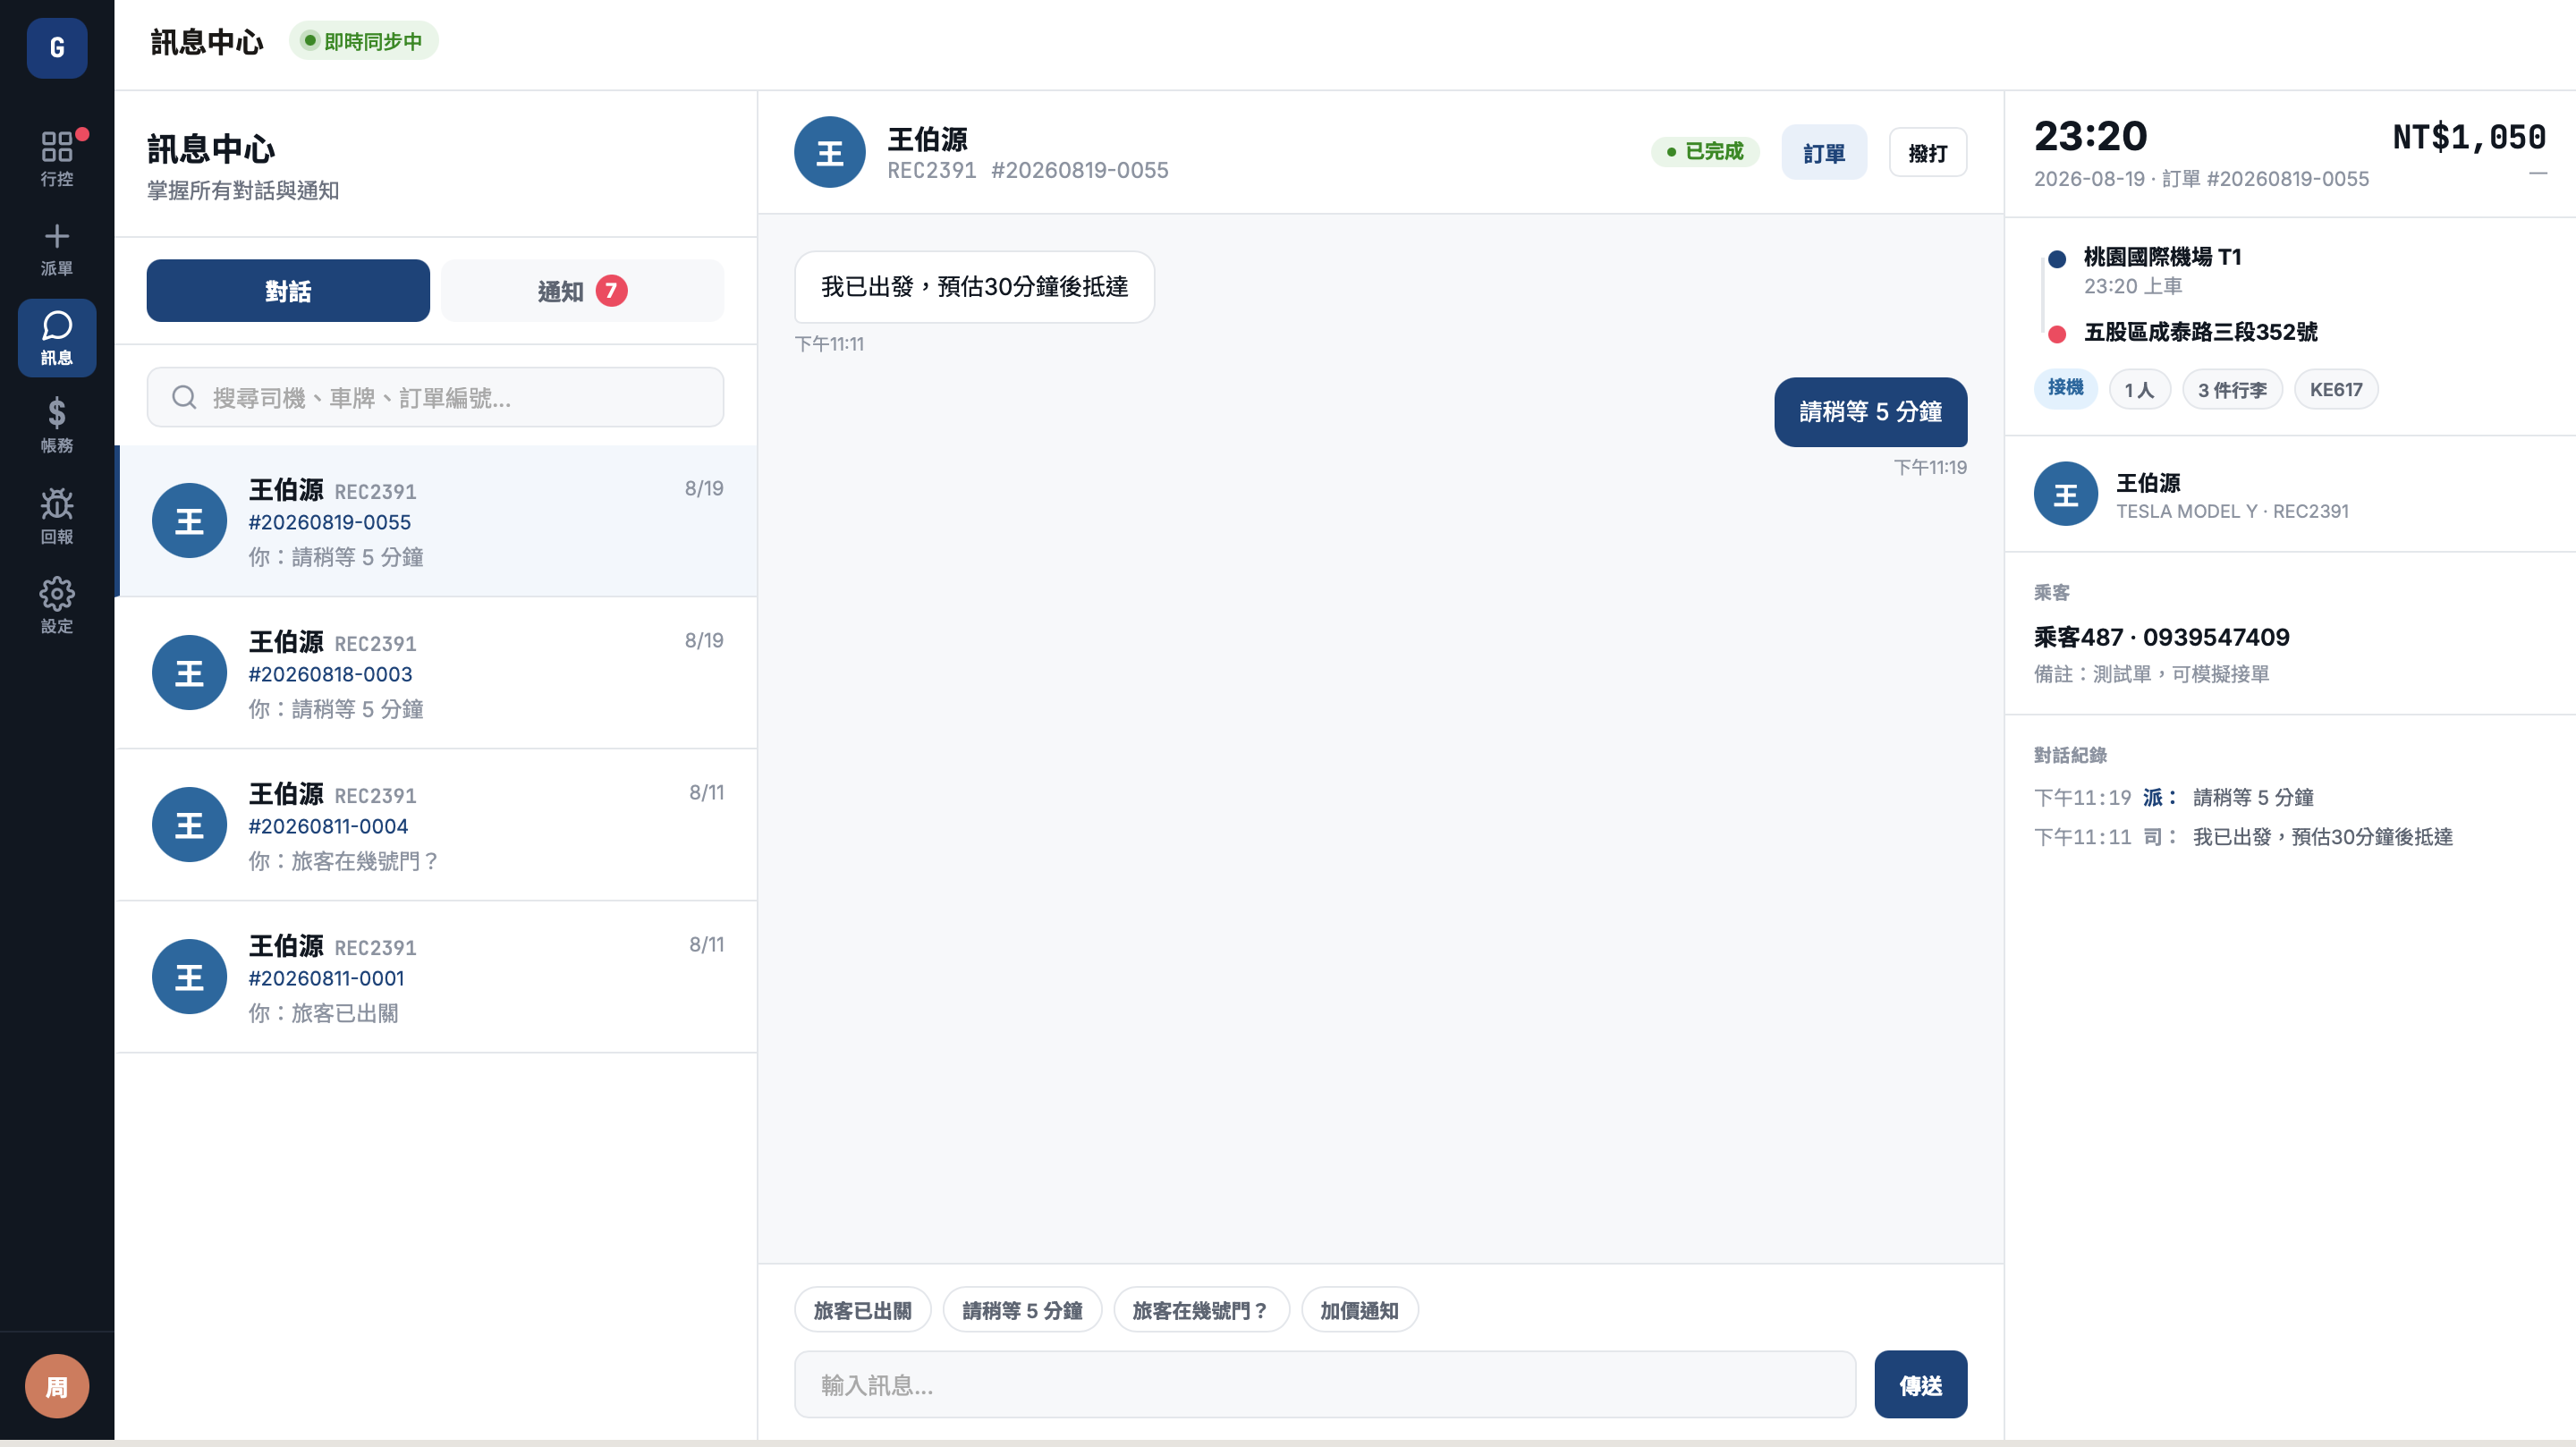The image size is (2576, 1447).
Task: Click the 1 人 passenger count tag
Action: 2139,389
